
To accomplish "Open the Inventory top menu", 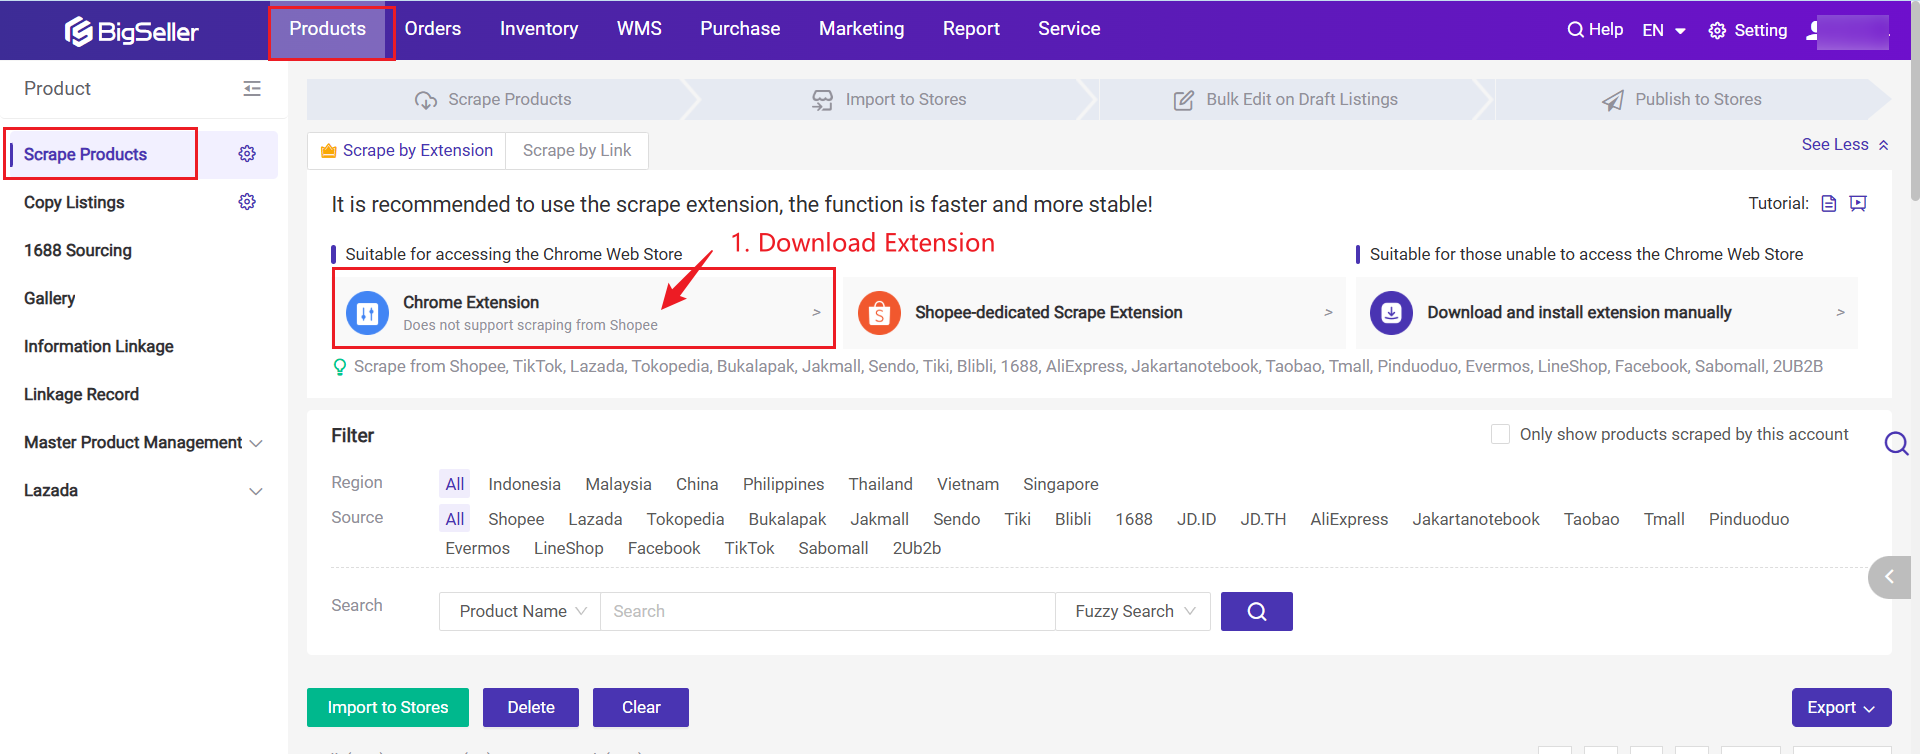I will [x=539, y=29].
